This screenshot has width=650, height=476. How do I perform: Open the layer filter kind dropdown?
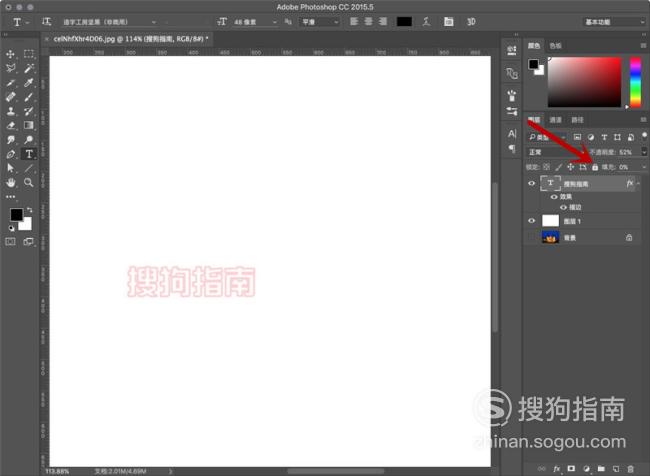[x=546, y=137]
